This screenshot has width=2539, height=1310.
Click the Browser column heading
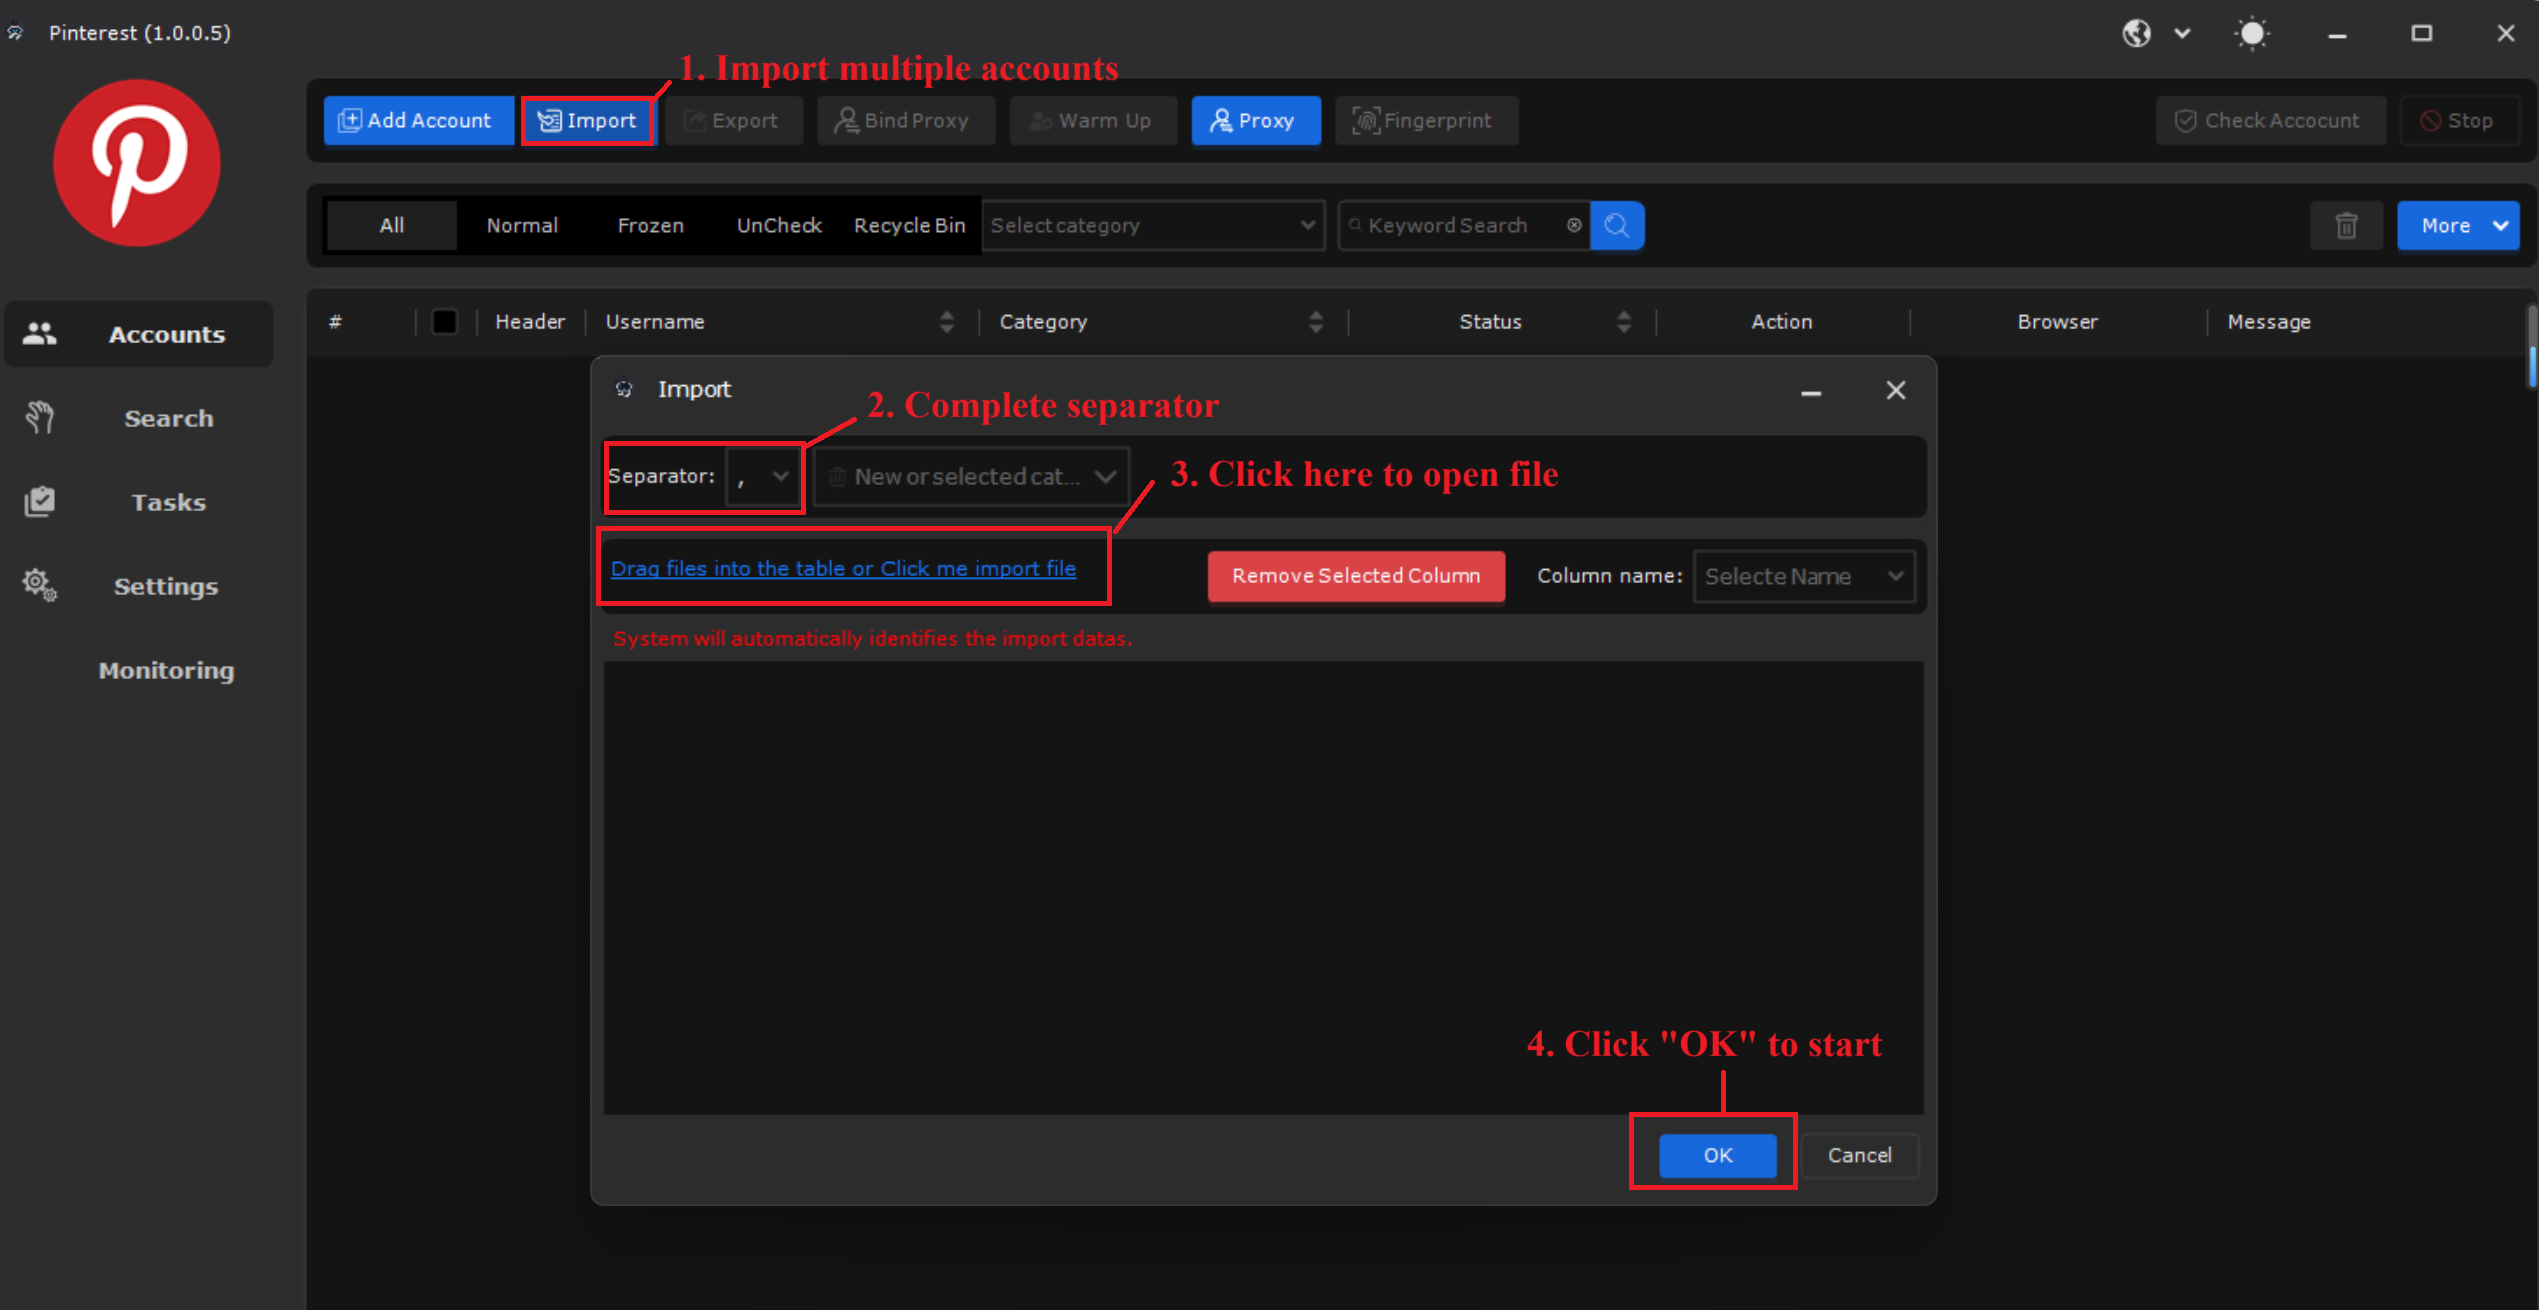click(2057, 322)
